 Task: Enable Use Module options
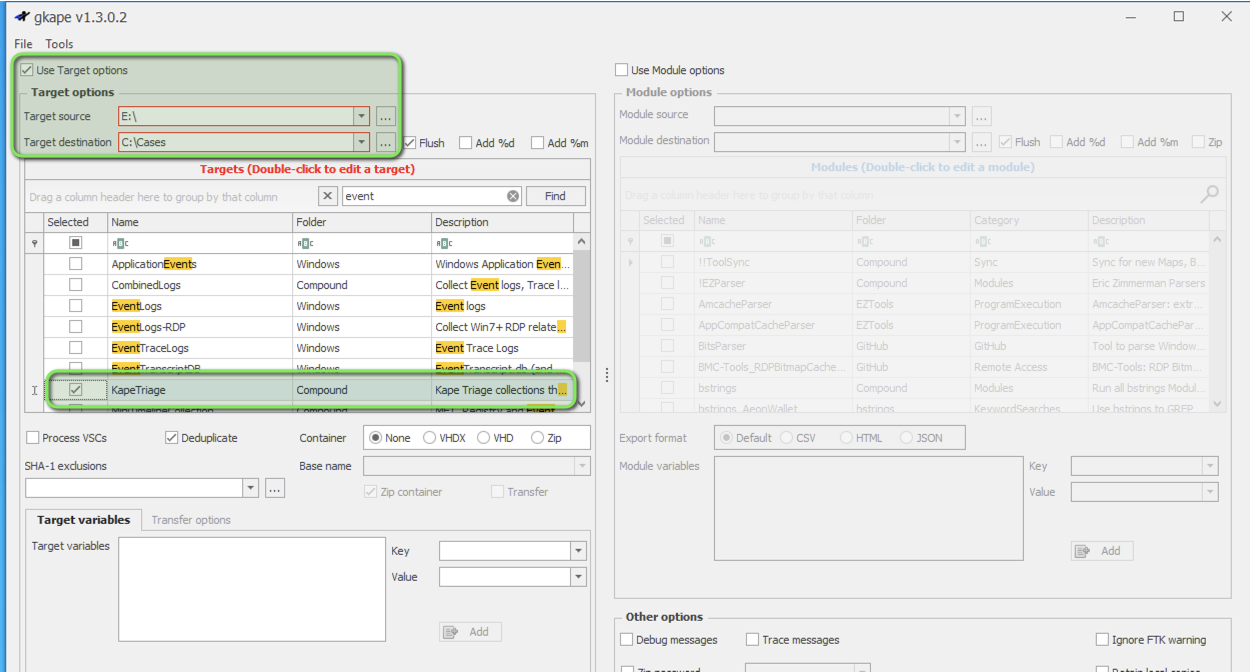click(x=622, y=70)
